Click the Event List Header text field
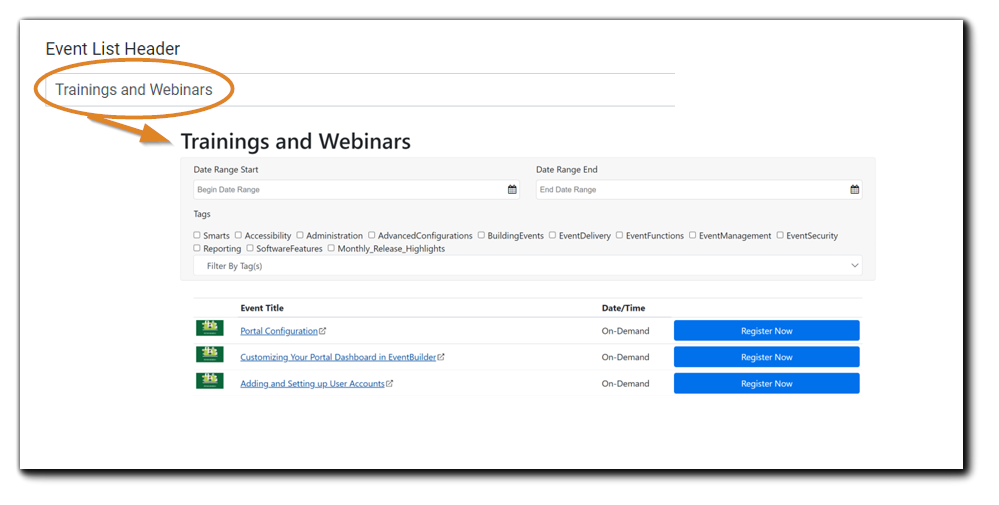The height and width of the screenshot is (505, 999). pos(360,90)
